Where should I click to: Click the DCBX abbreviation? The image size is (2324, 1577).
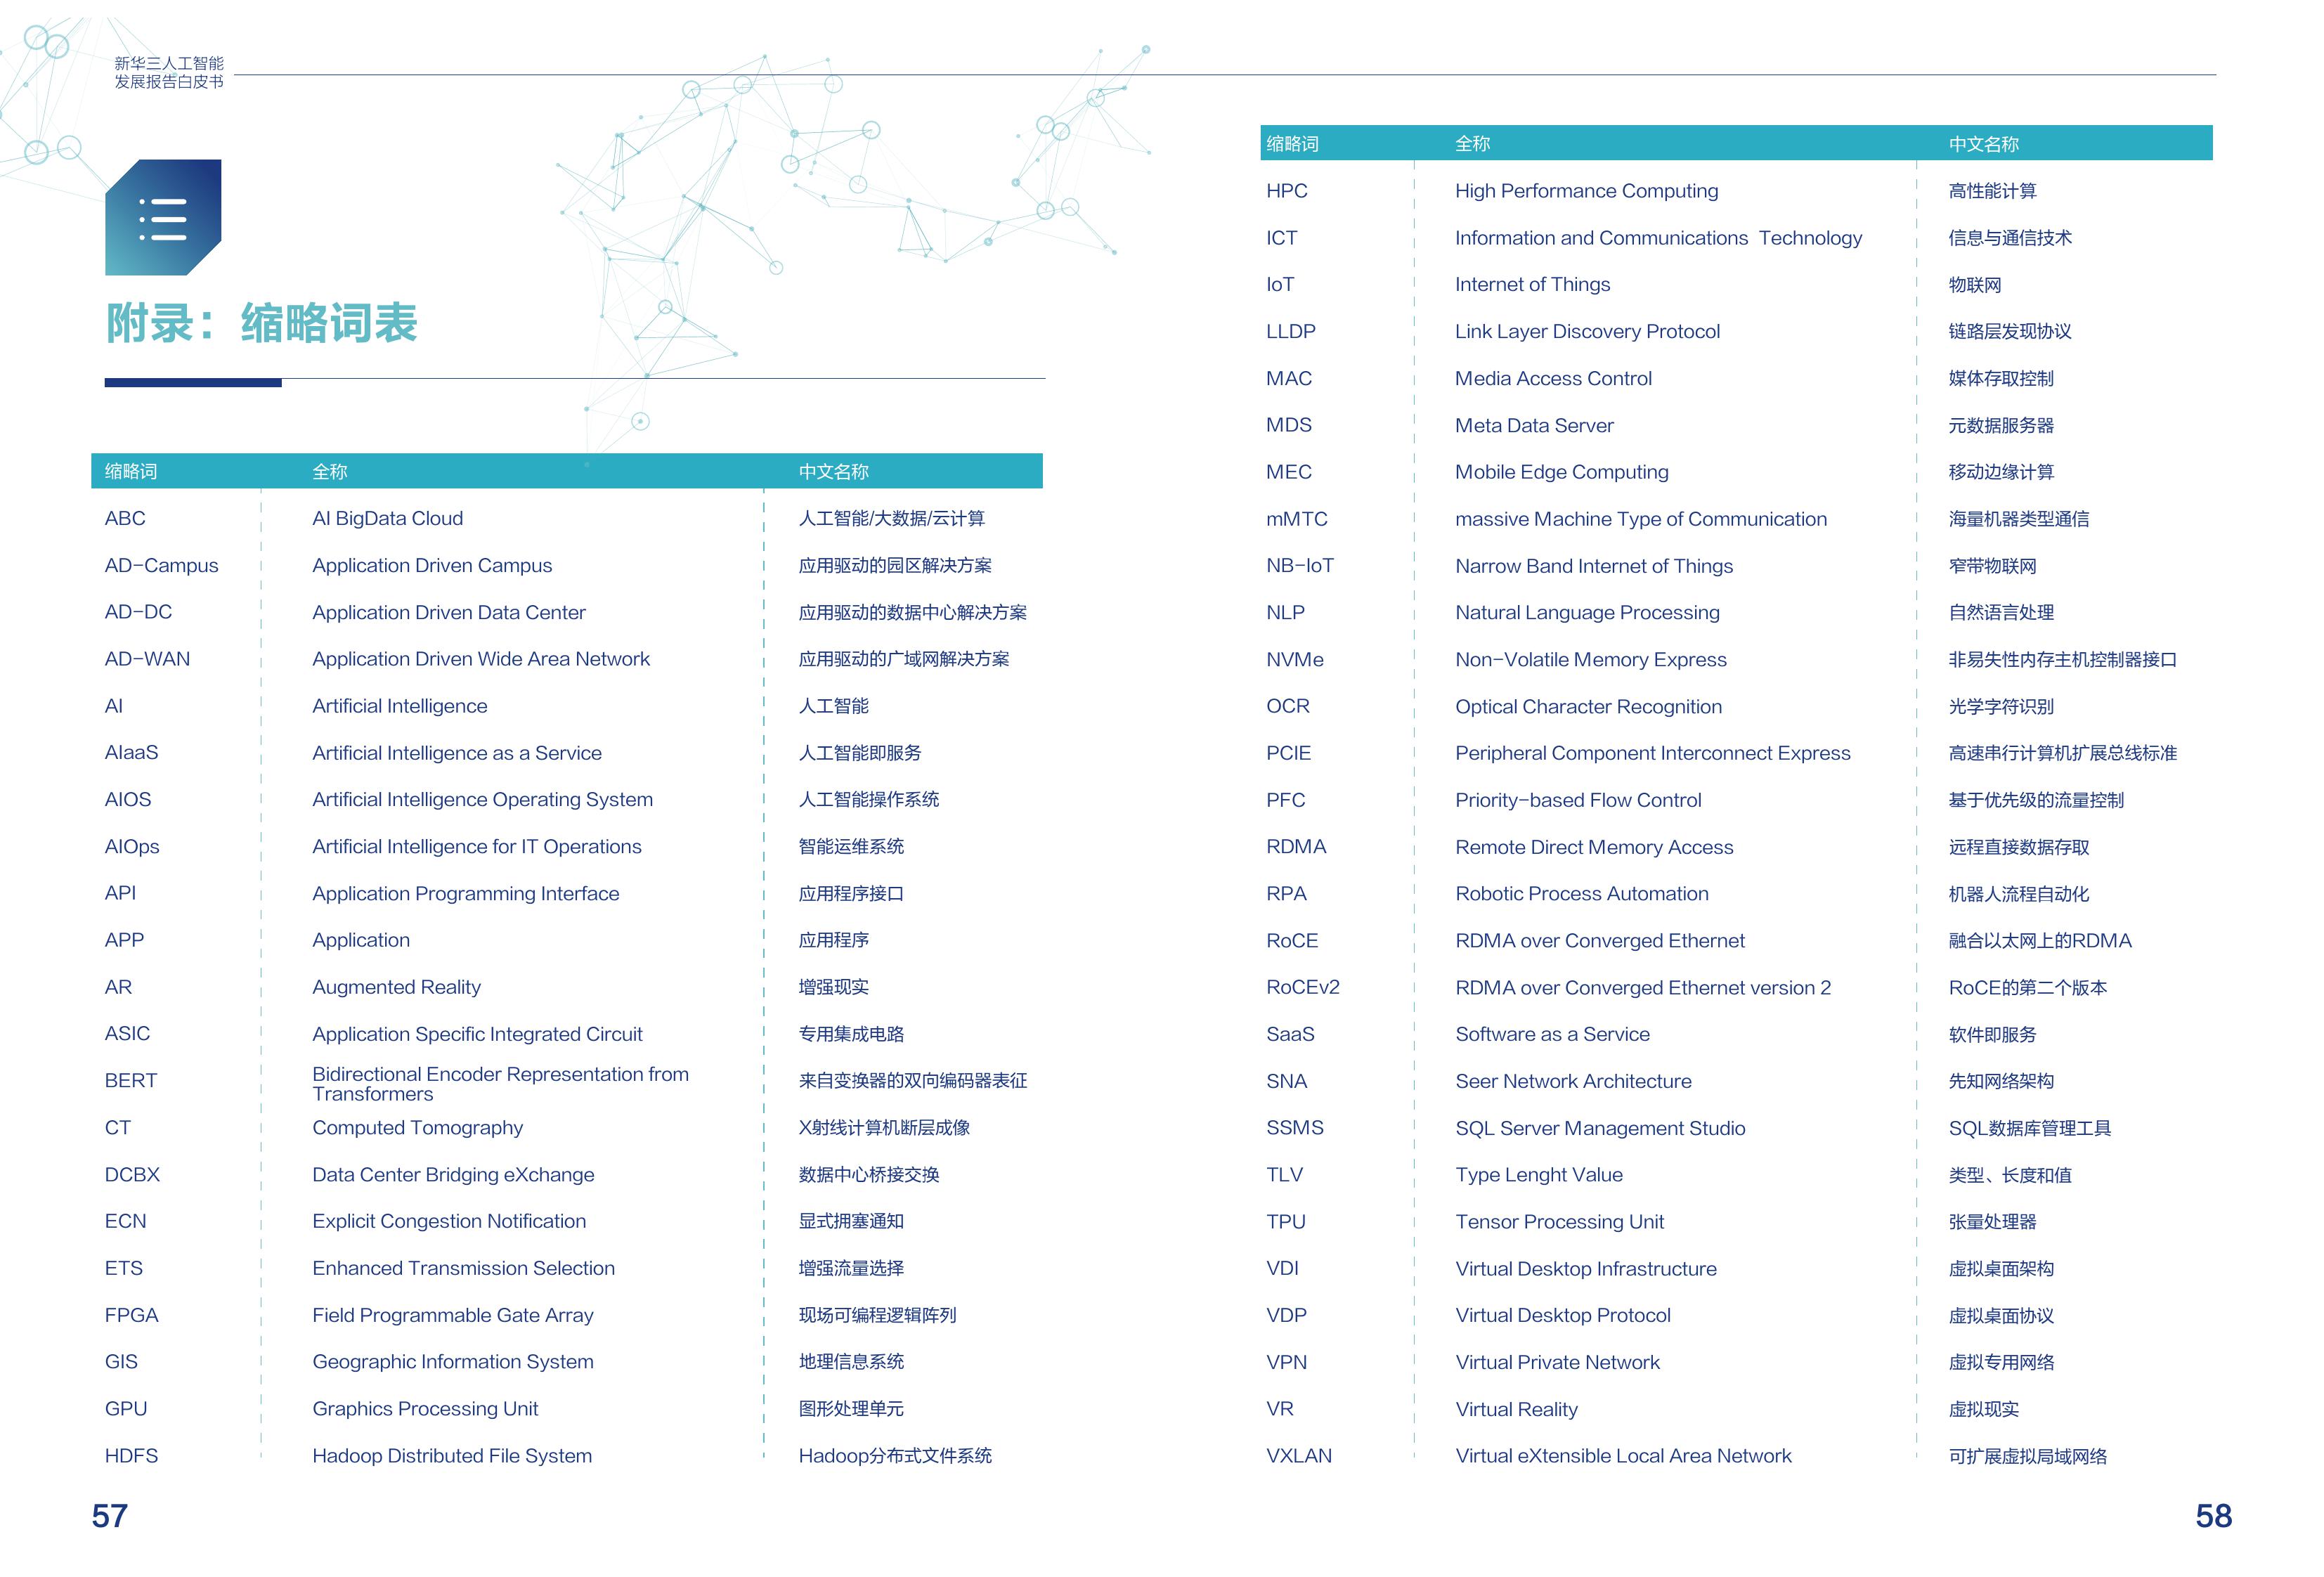[132, 1174]
